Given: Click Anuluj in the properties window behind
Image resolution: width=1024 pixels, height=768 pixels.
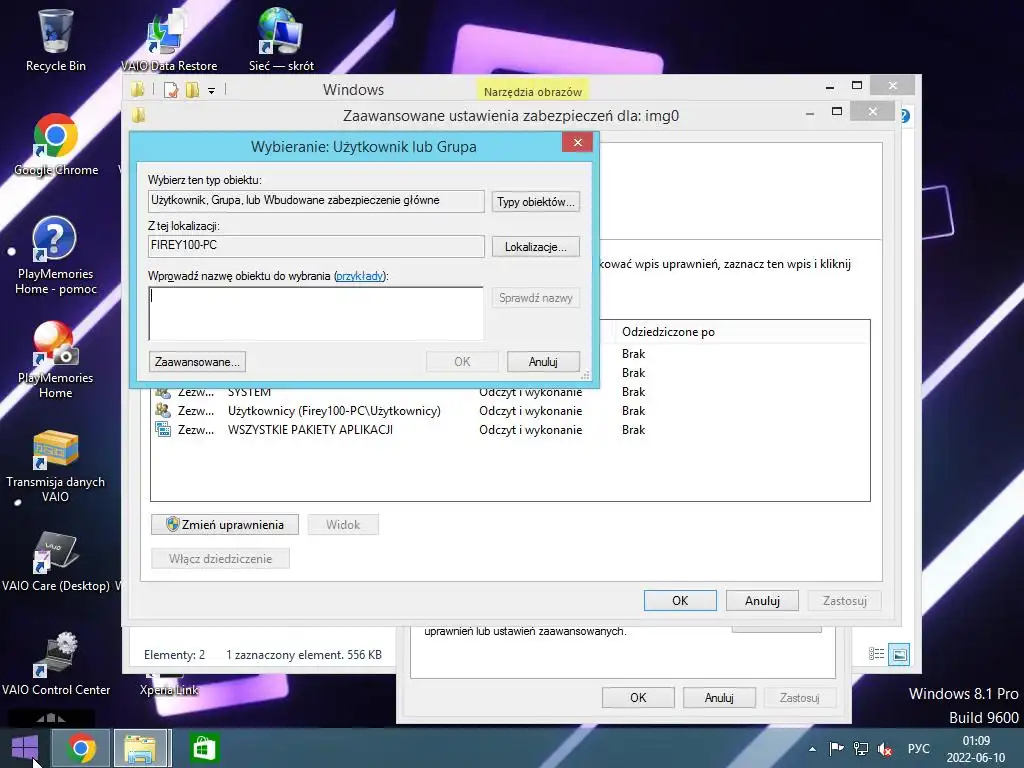Looking at the screenshot, I should coord(719,697).
